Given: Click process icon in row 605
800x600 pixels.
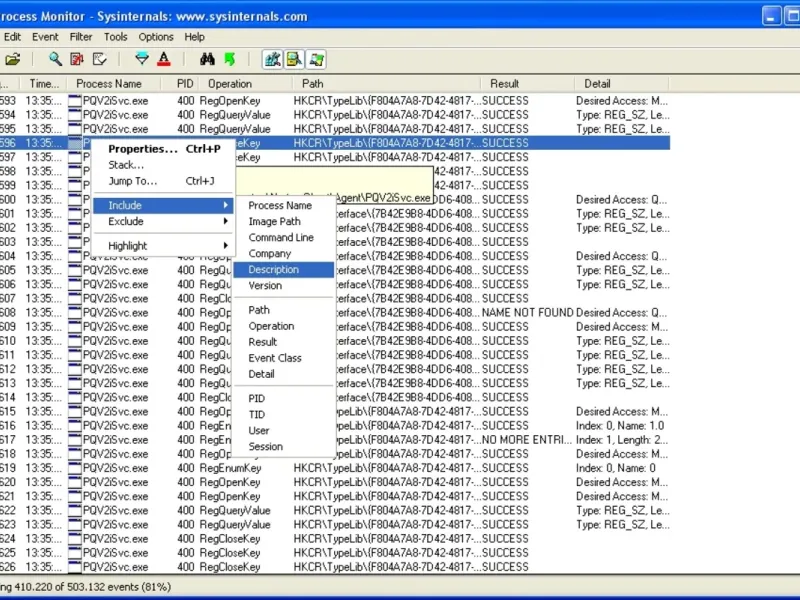Looking at the screenshot, I should 75,270.
